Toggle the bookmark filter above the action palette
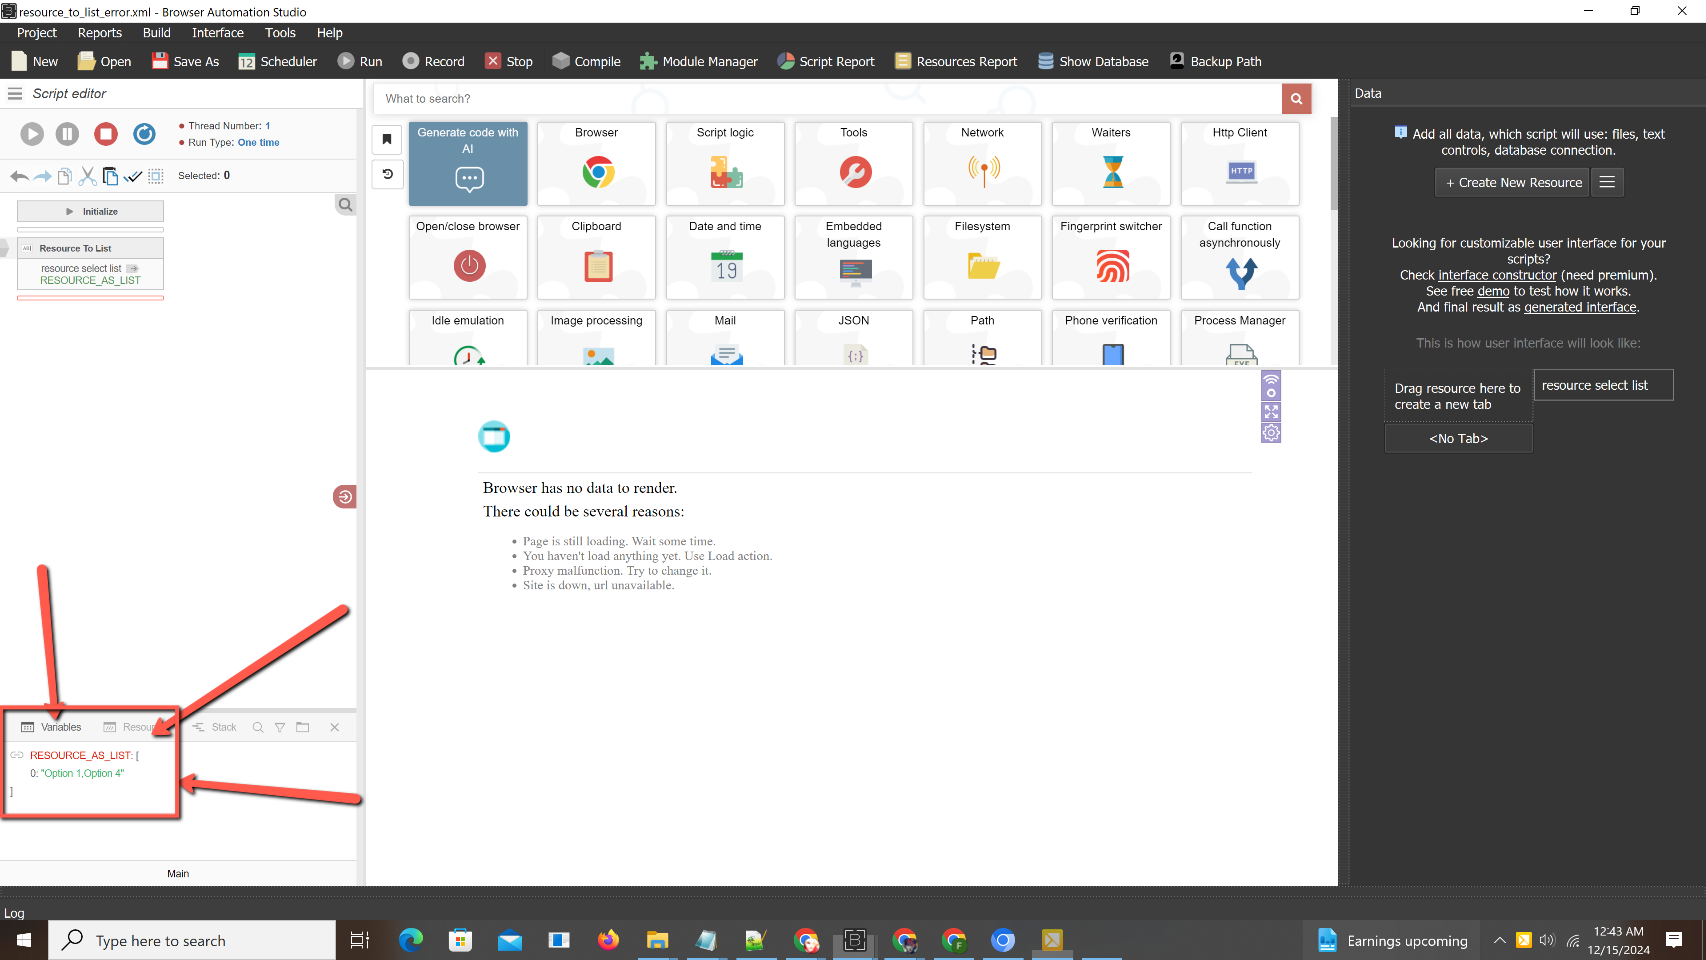 387,139
